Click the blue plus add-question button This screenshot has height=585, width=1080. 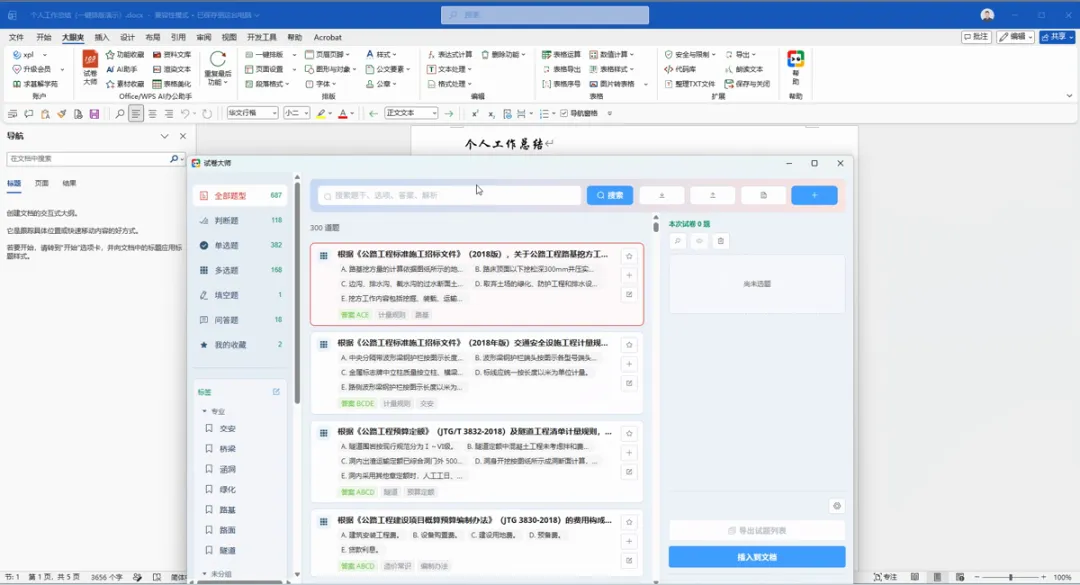coord(814,196)
